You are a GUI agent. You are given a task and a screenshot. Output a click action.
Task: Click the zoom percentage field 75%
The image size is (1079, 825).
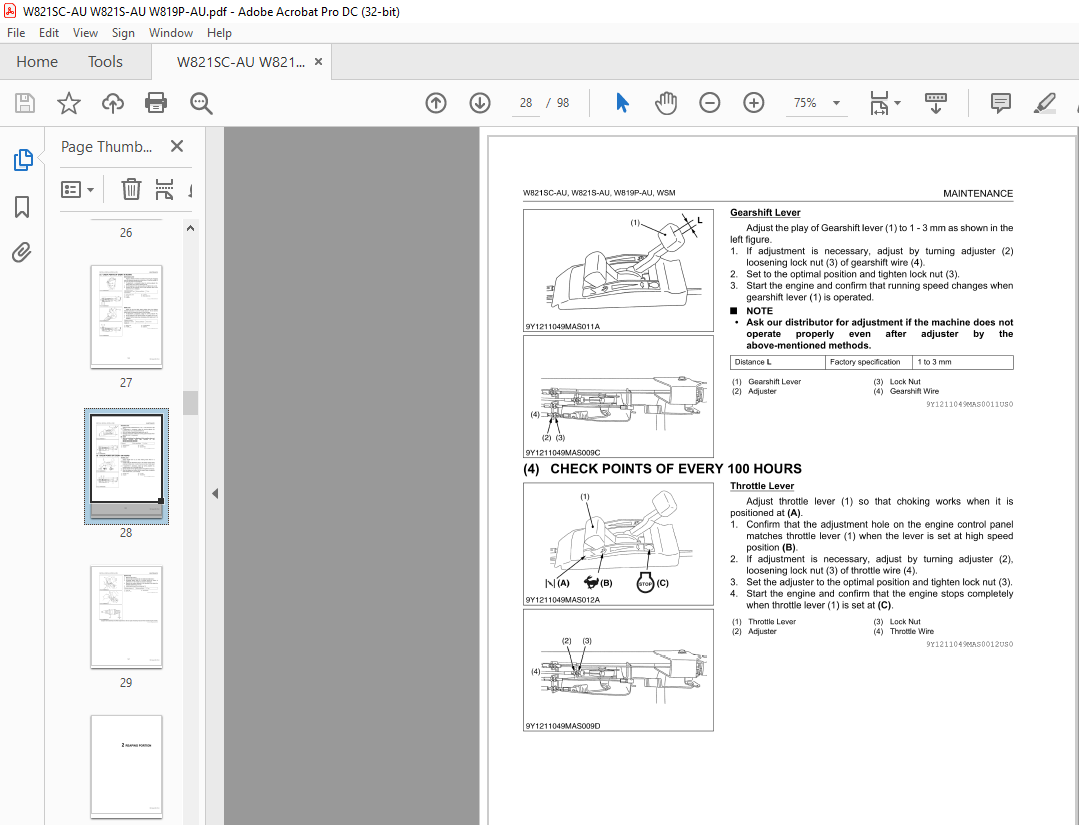804,103
